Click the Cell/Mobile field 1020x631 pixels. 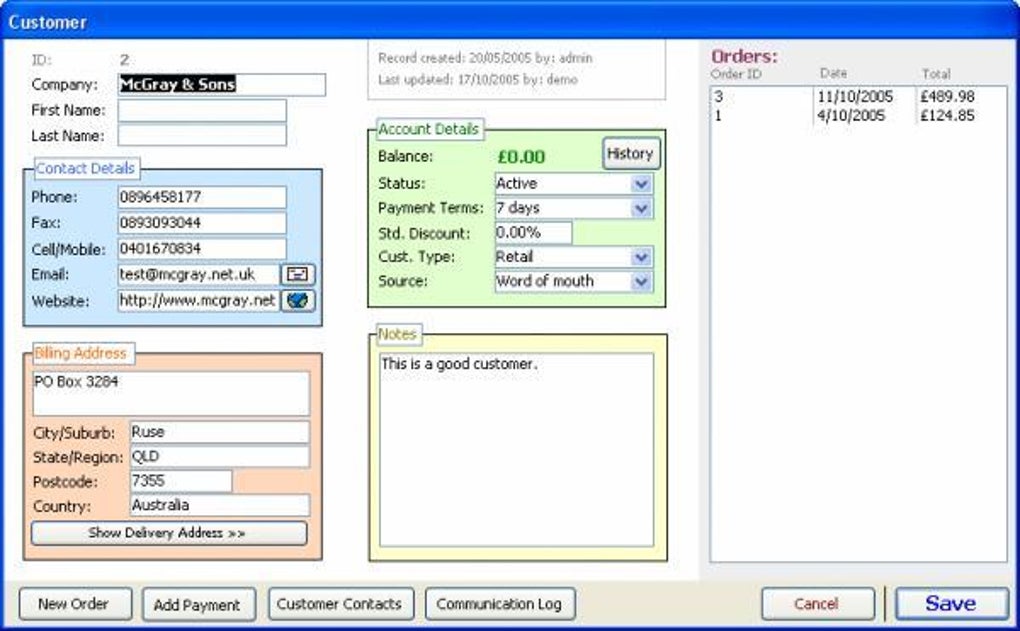pyautogui.click(x=202, y=249)
